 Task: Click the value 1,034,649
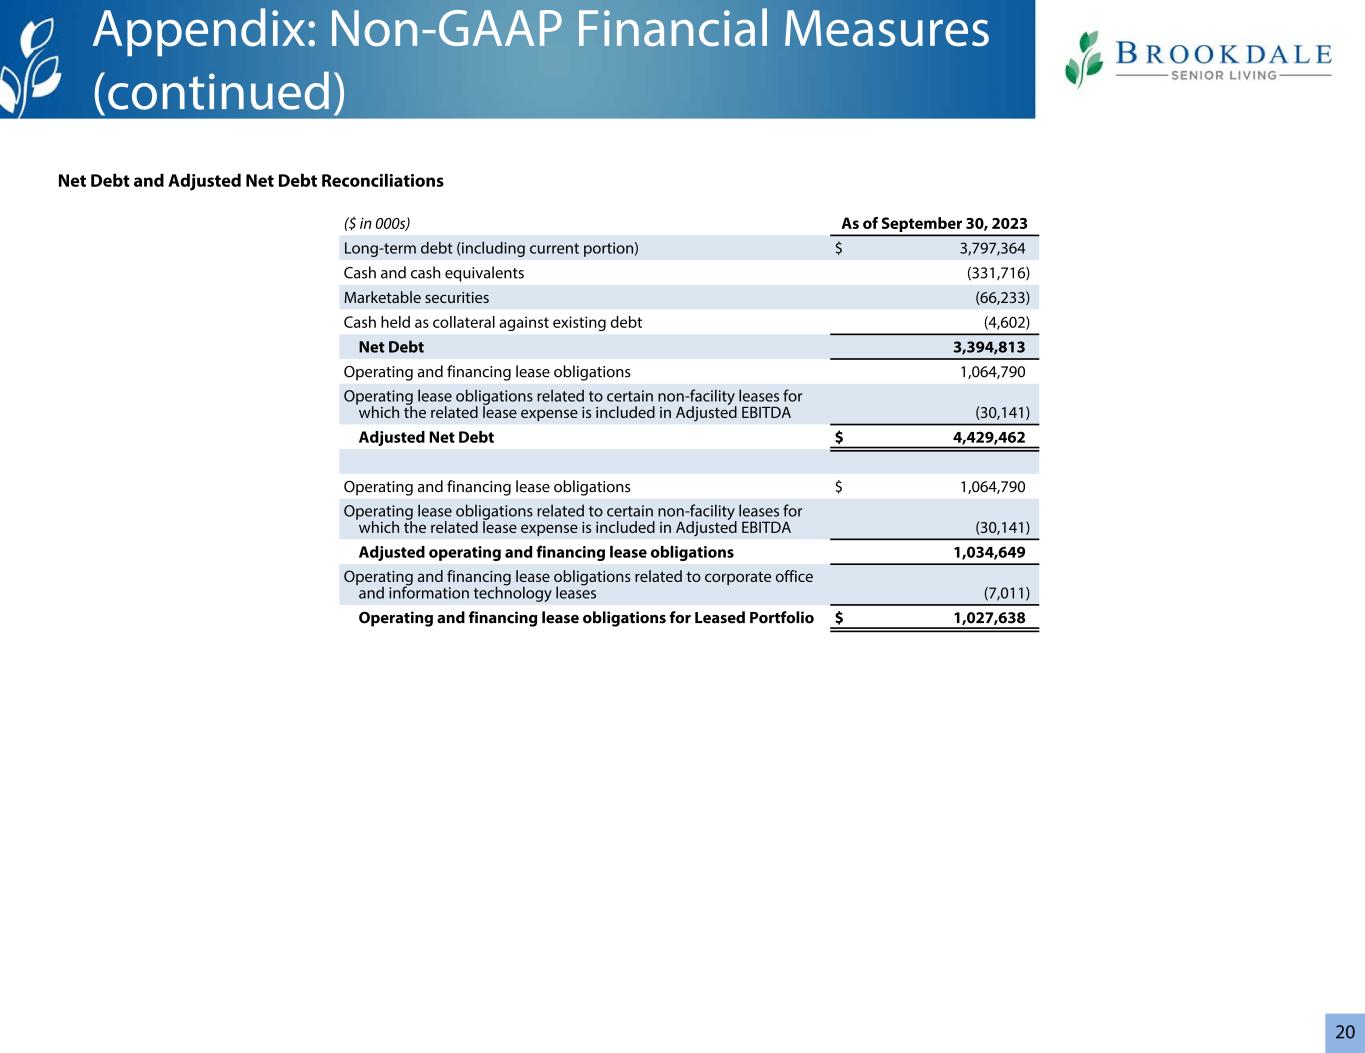pyautogui.click(x=989, y=552)
